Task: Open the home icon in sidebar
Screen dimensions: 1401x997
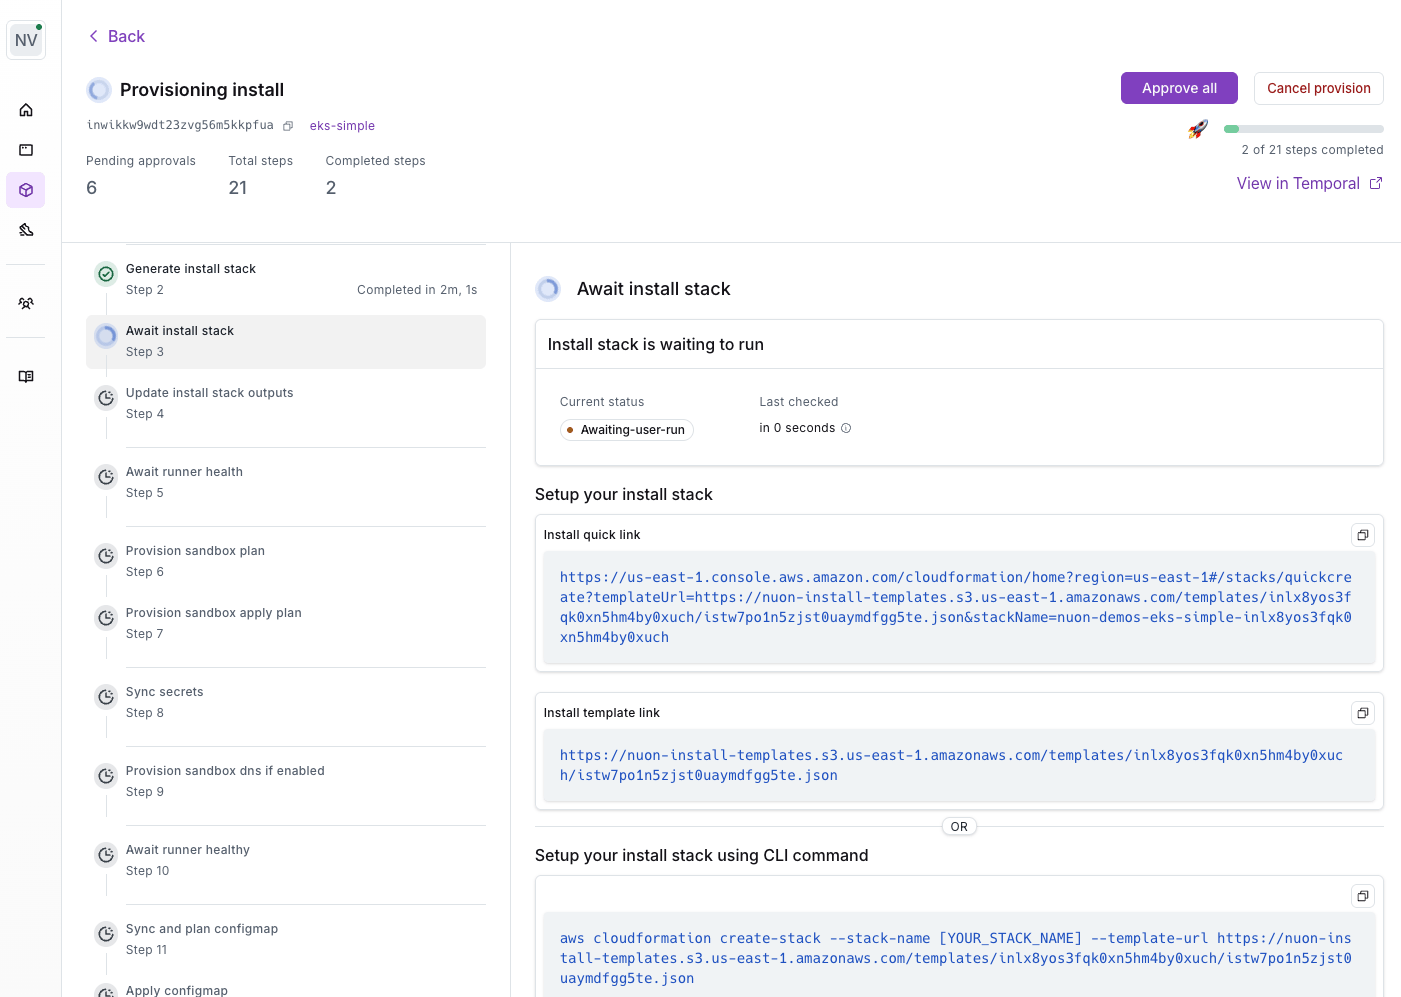Action: 26,110
